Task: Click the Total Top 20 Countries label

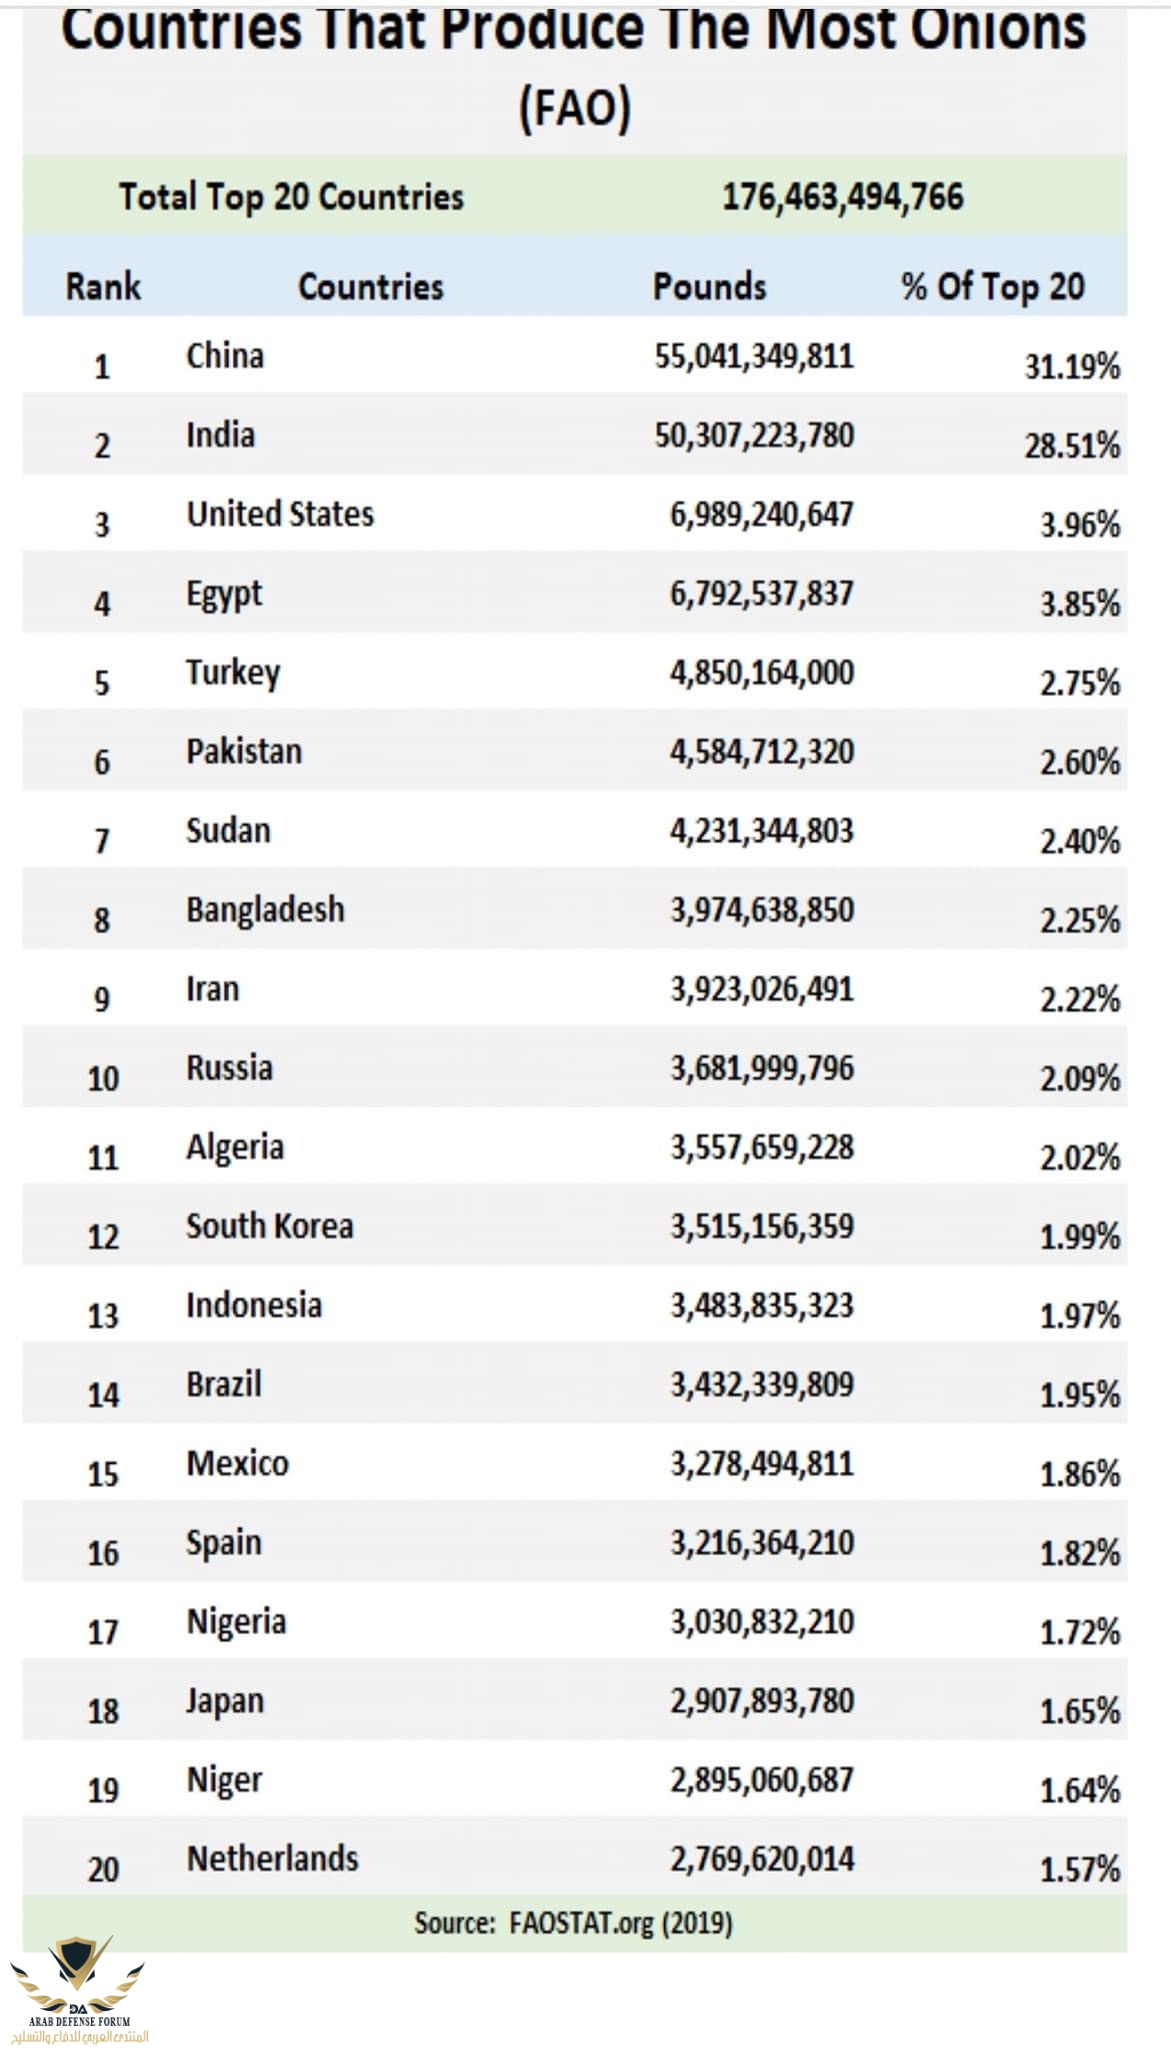Action: [x=291, y=197]
